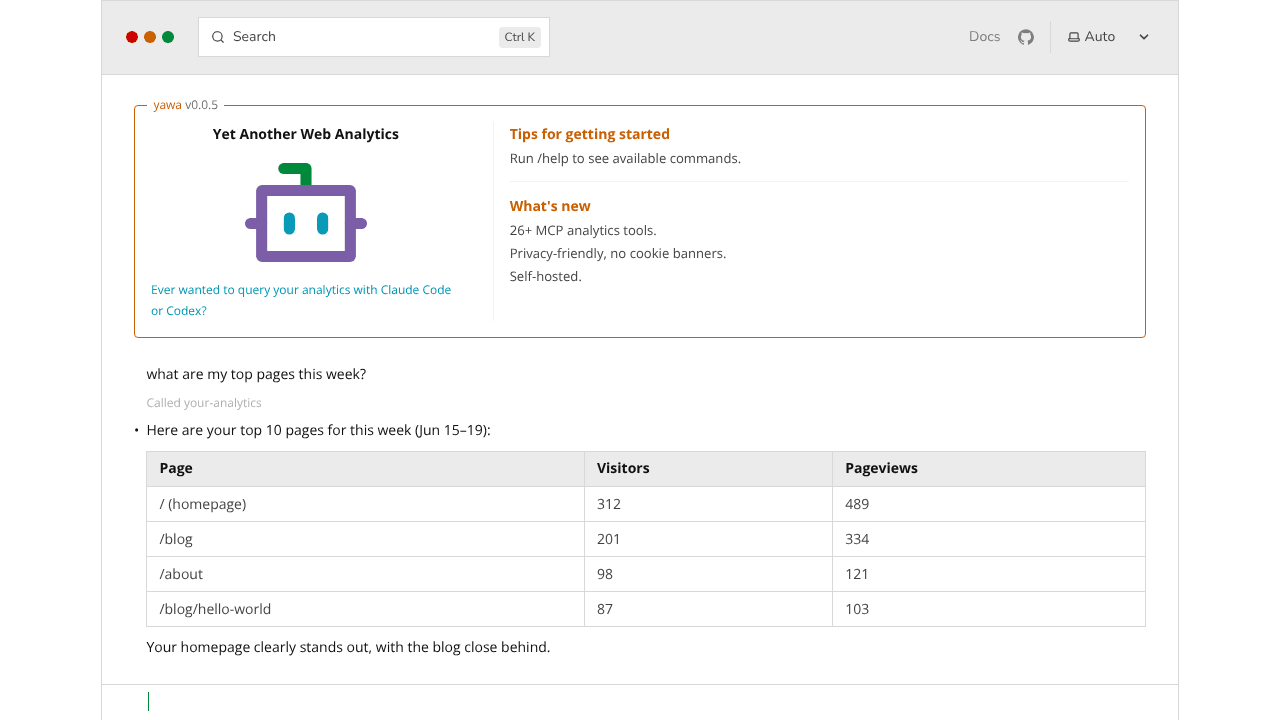Click the search magnifier icon

tap(218, 37)
